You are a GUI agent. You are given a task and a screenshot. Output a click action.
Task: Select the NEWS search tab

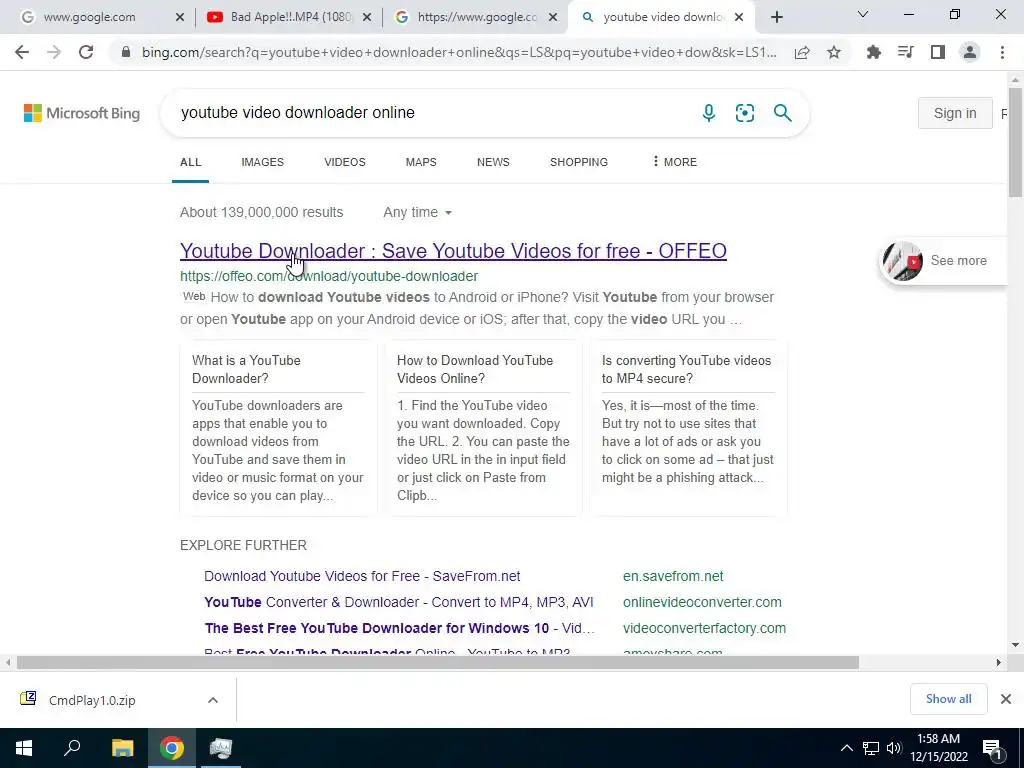(x=493, y=162)
